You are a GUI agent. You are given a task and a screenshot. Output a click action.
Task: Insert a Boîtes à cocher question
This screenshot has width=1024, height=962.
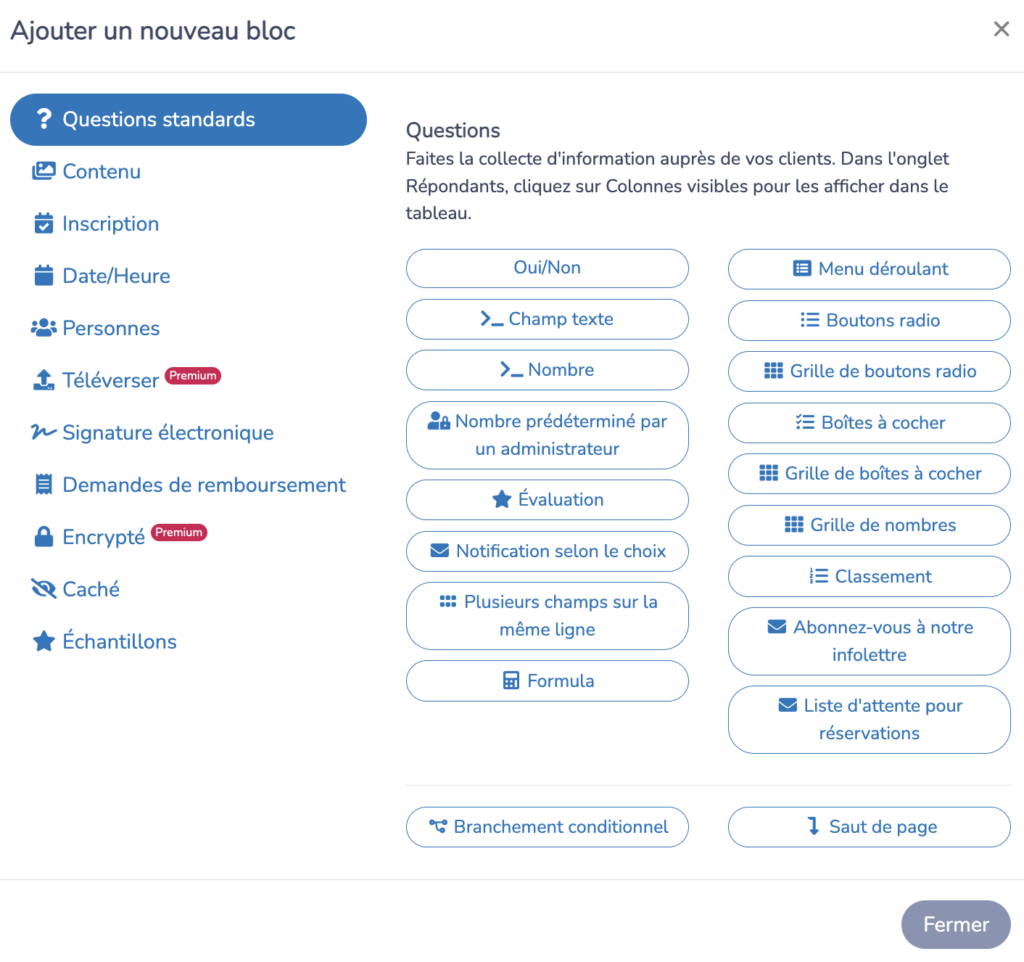[x=869, y=423]
